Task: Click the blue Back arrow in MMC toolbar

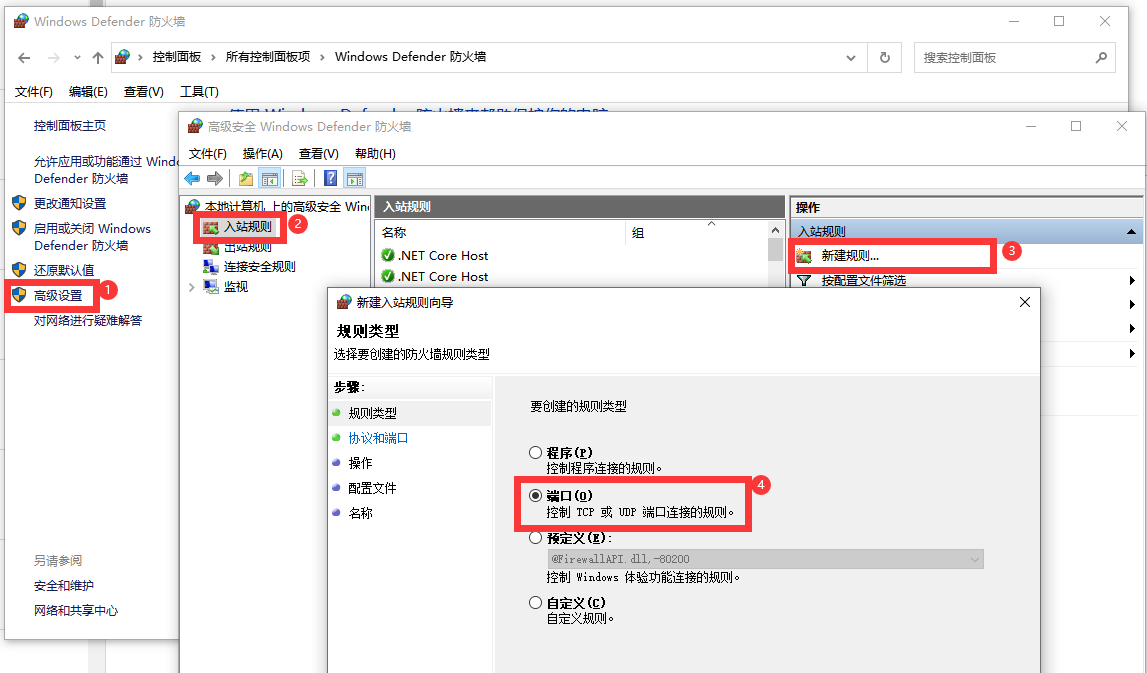Action: click(192, 178)
